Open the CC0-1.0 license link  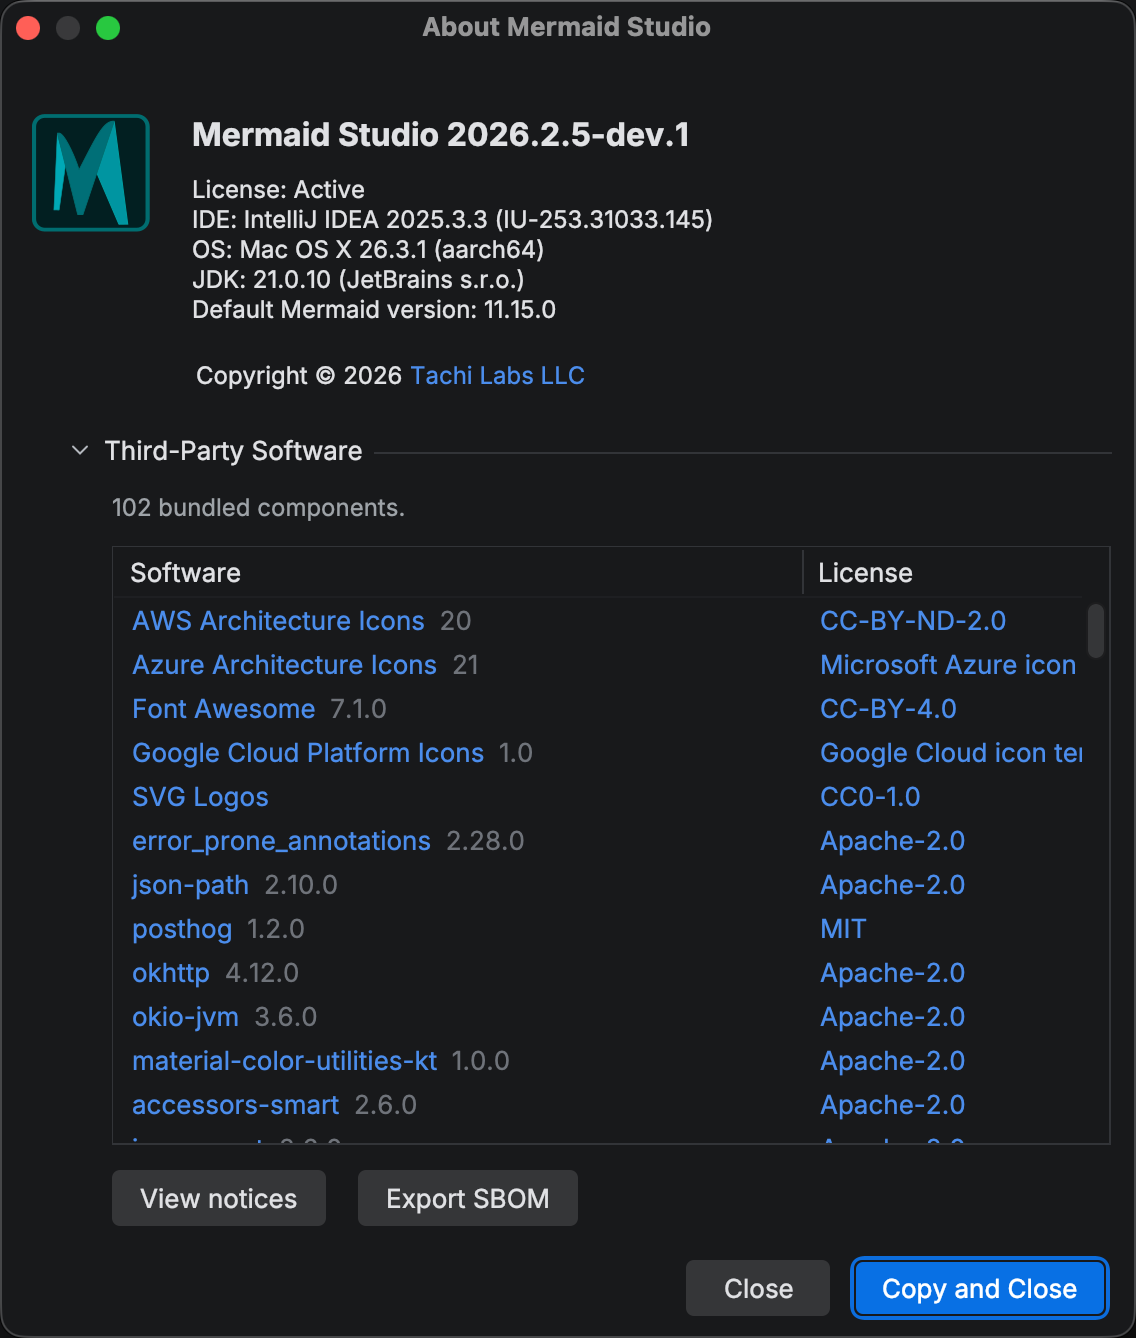point(870,797)
